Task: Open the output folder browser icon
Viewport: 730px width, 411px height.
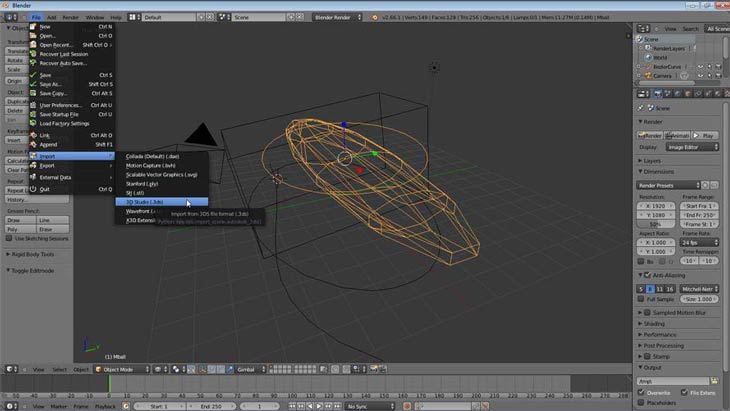Action: pos(715,381)
